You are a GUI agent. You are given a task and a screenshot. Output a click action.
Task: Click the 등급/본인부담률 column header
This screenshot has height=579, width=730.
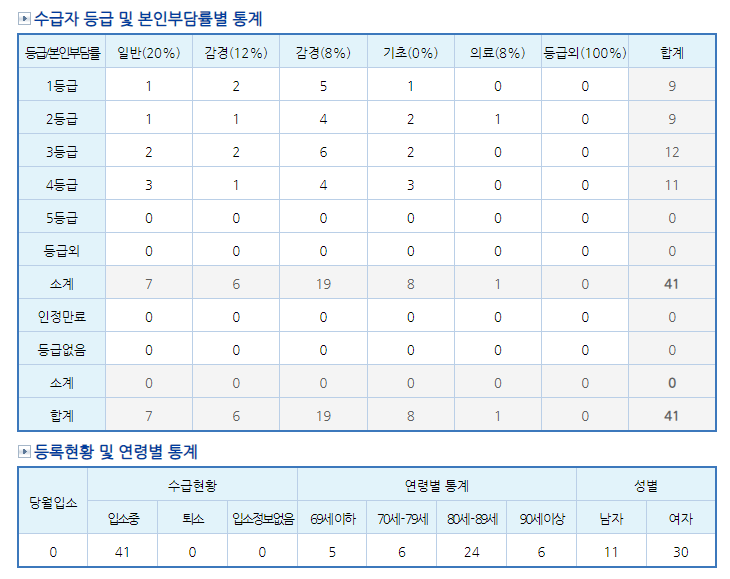(x=62, y=53)
